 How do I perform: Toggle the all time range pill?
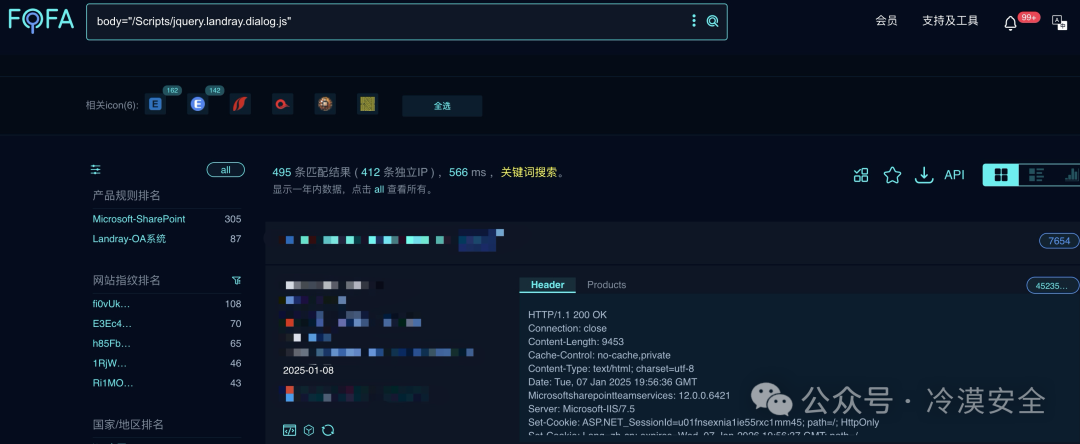coord(226,169)
